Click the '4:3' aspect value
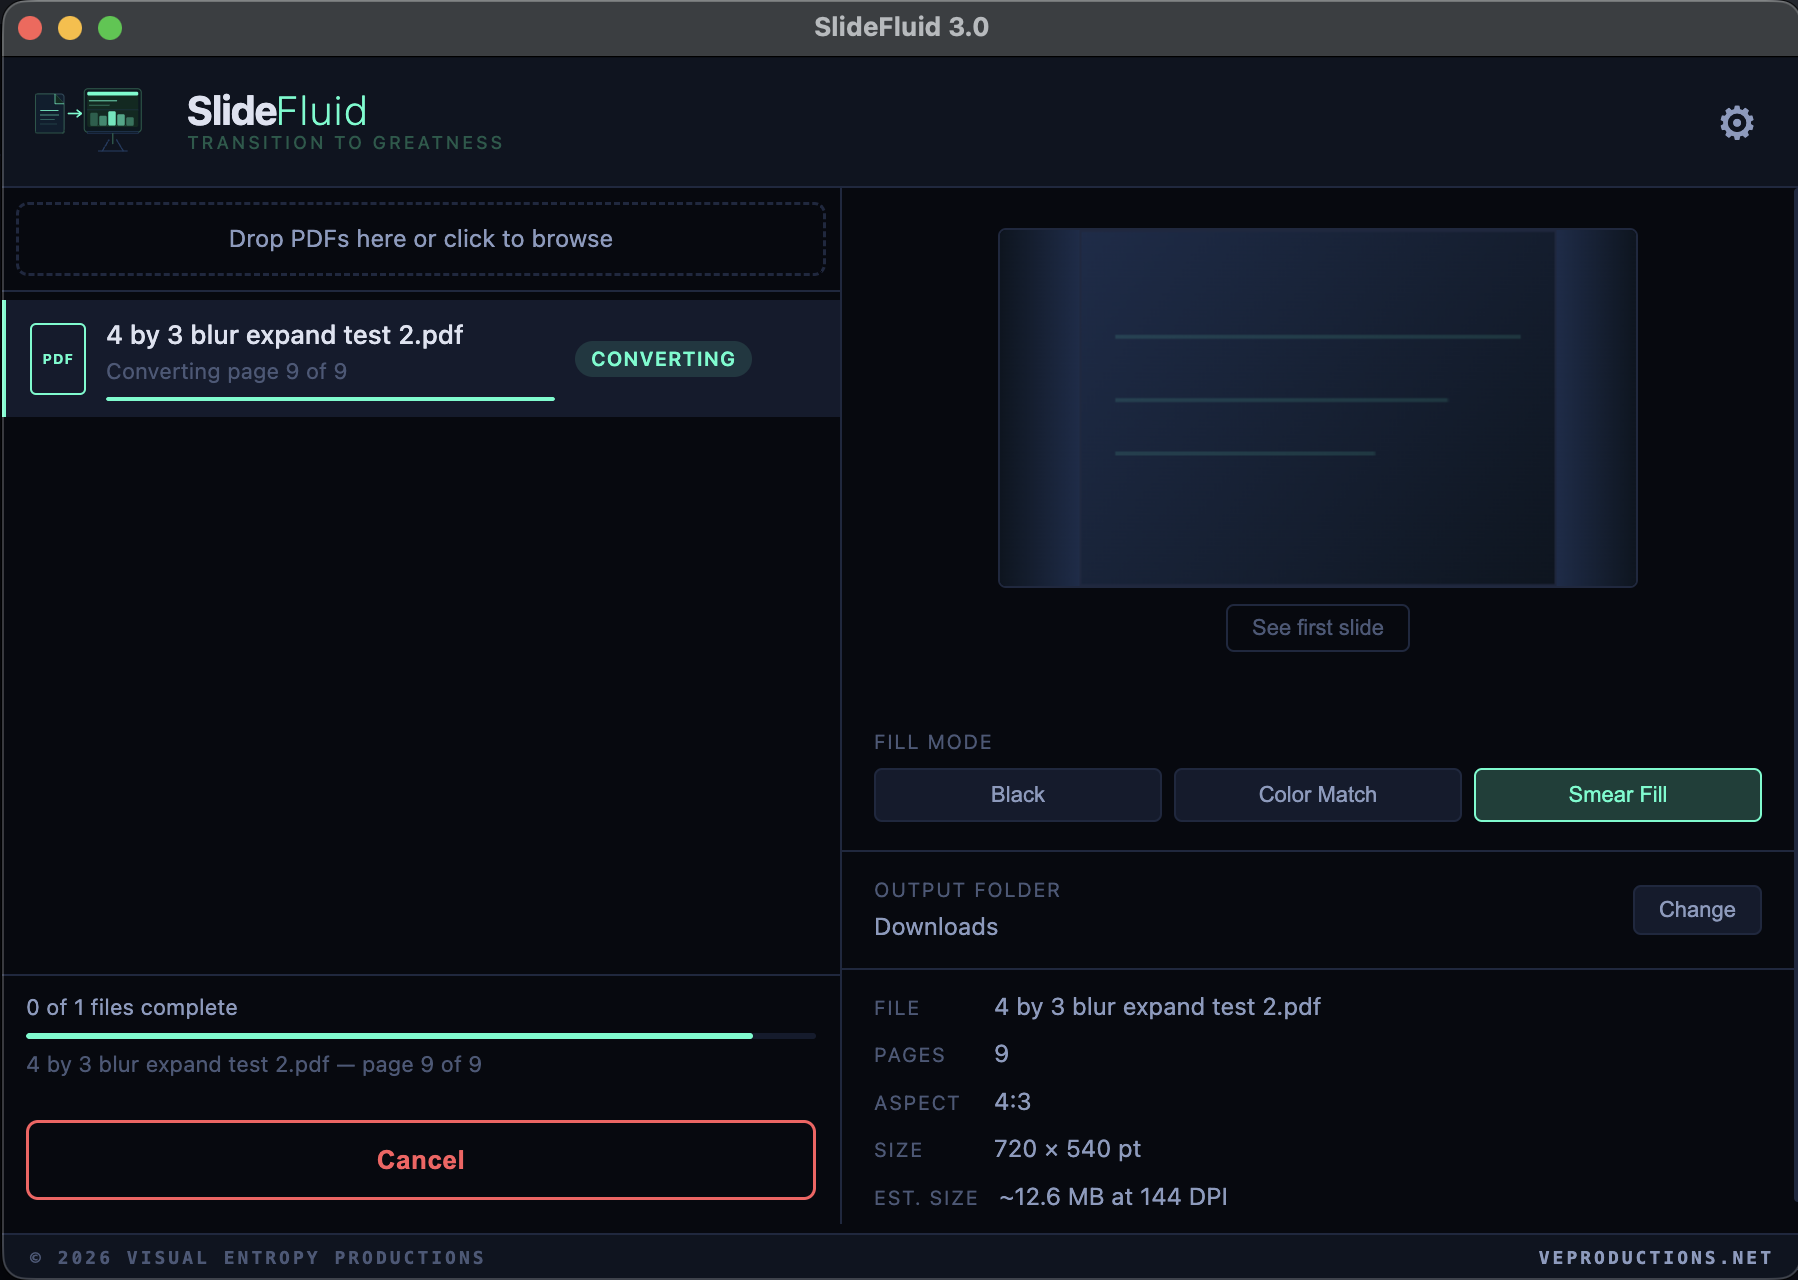This screenshot has width=1798, height=1280. (x=1012, y=1102)
